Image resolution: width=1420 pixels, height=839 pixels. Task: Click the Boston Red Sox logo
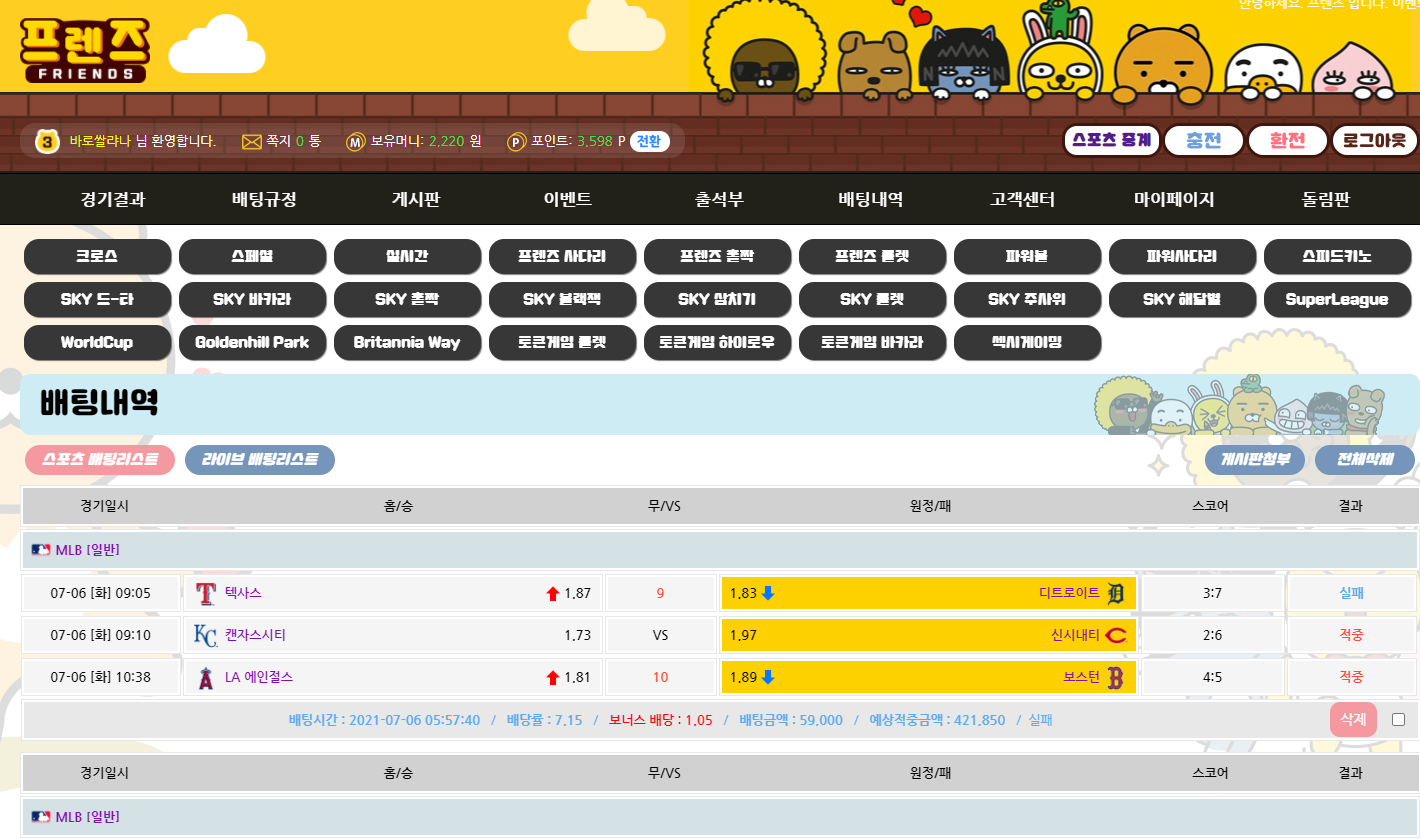(1116, 678)
